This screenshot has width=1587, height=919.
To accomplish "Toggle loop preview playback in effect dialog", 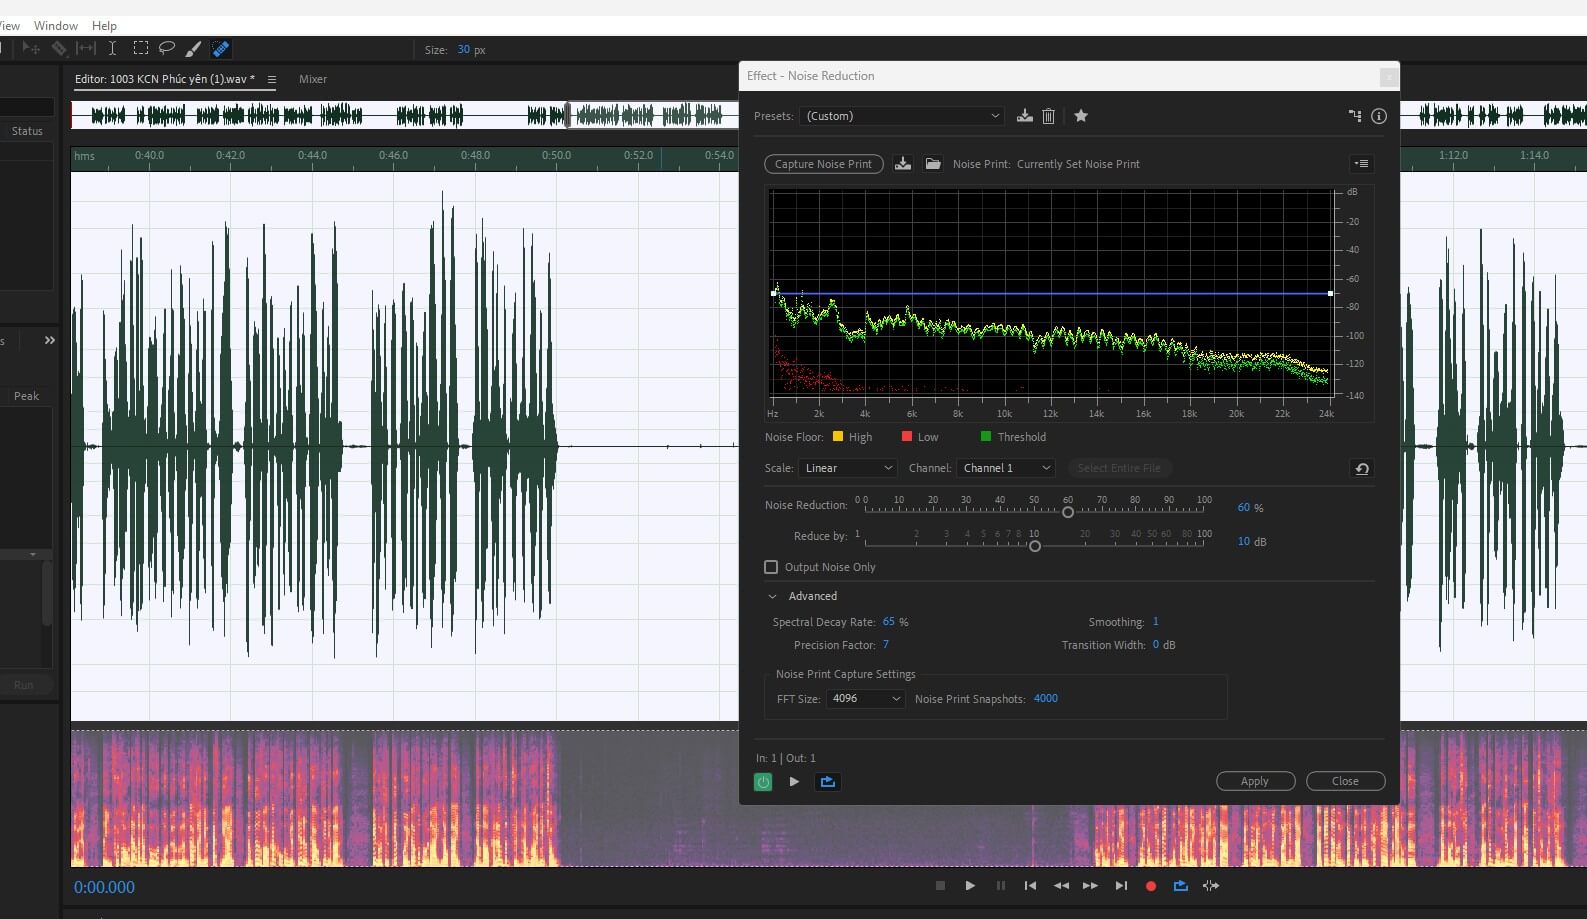I will [x=828, y=782].
